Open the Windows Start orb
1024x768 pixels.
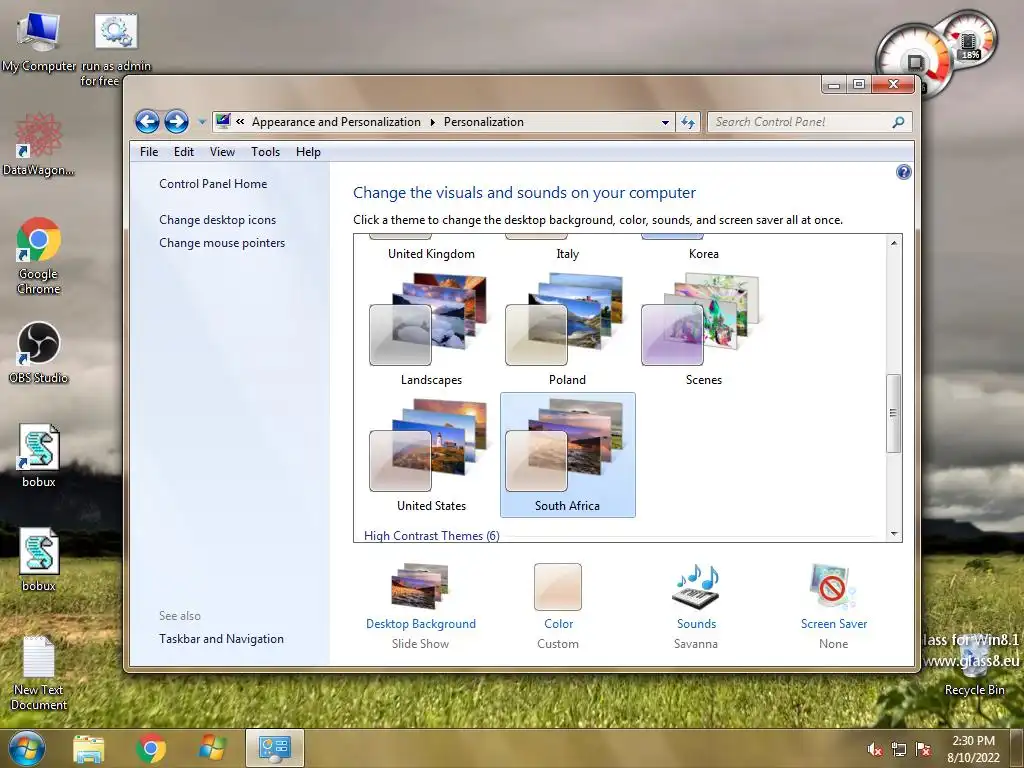click(x=27, y=748)
